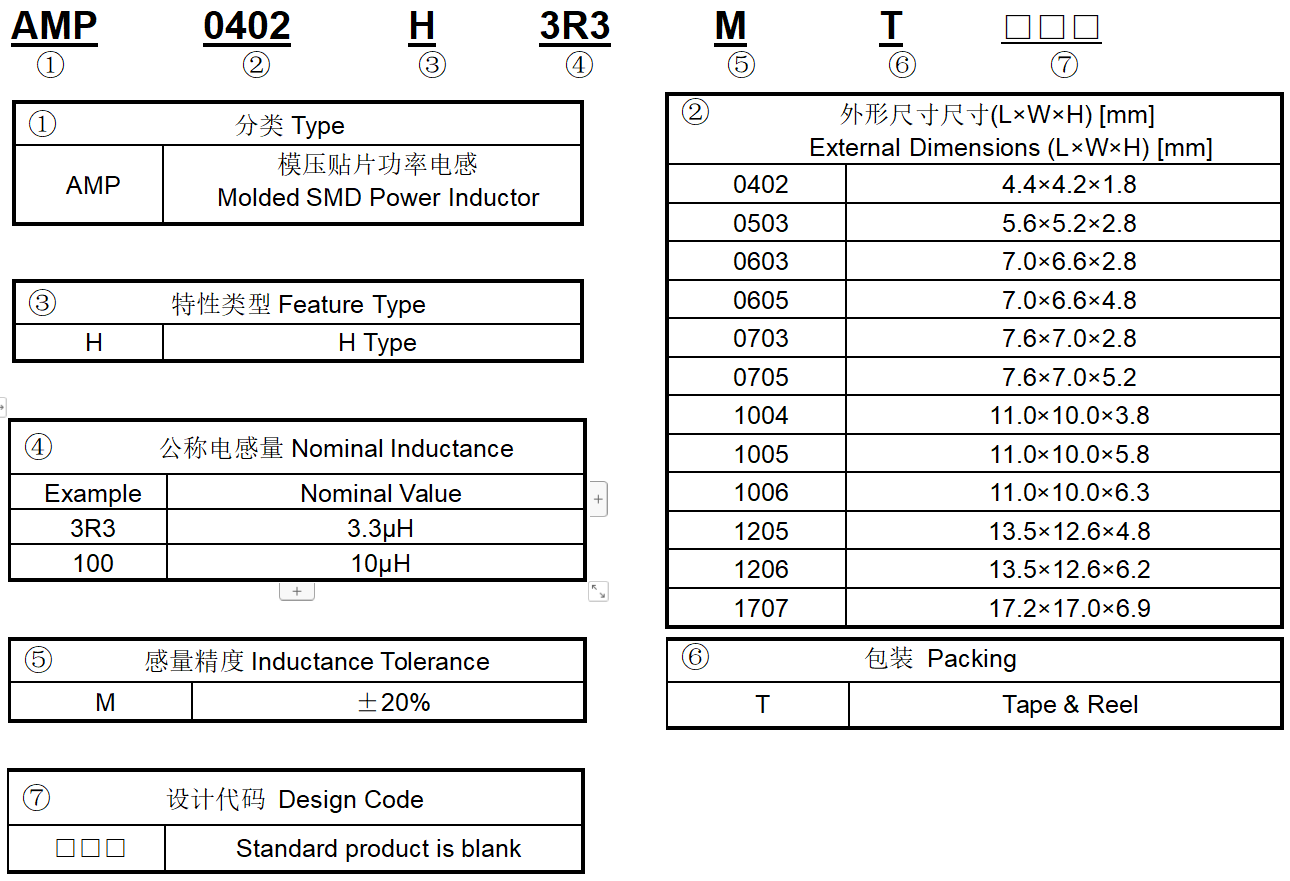The height and width of the screenshot is (881, 1290).
Task: Click the resize handle at Nominal Inductance table corner
Action: [x=598, y=591]
